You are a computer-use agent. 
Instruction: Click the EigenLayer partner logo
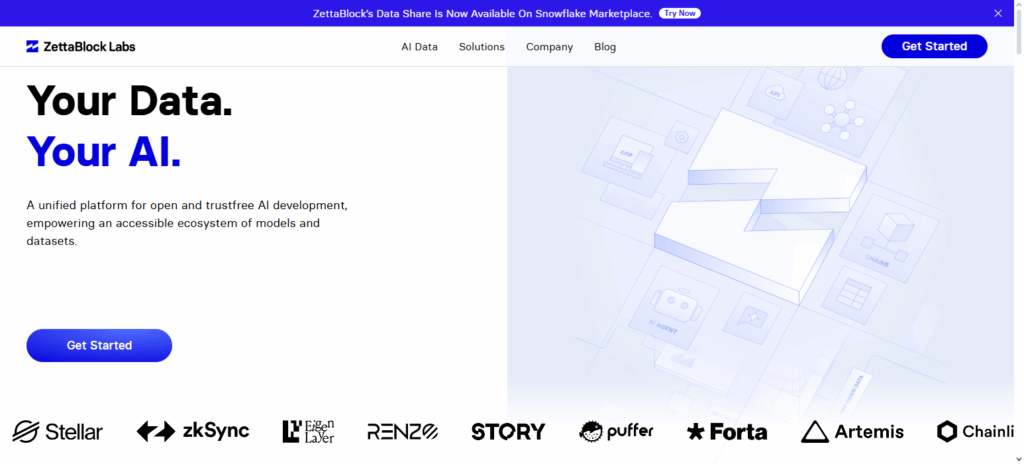pos(308,431)
